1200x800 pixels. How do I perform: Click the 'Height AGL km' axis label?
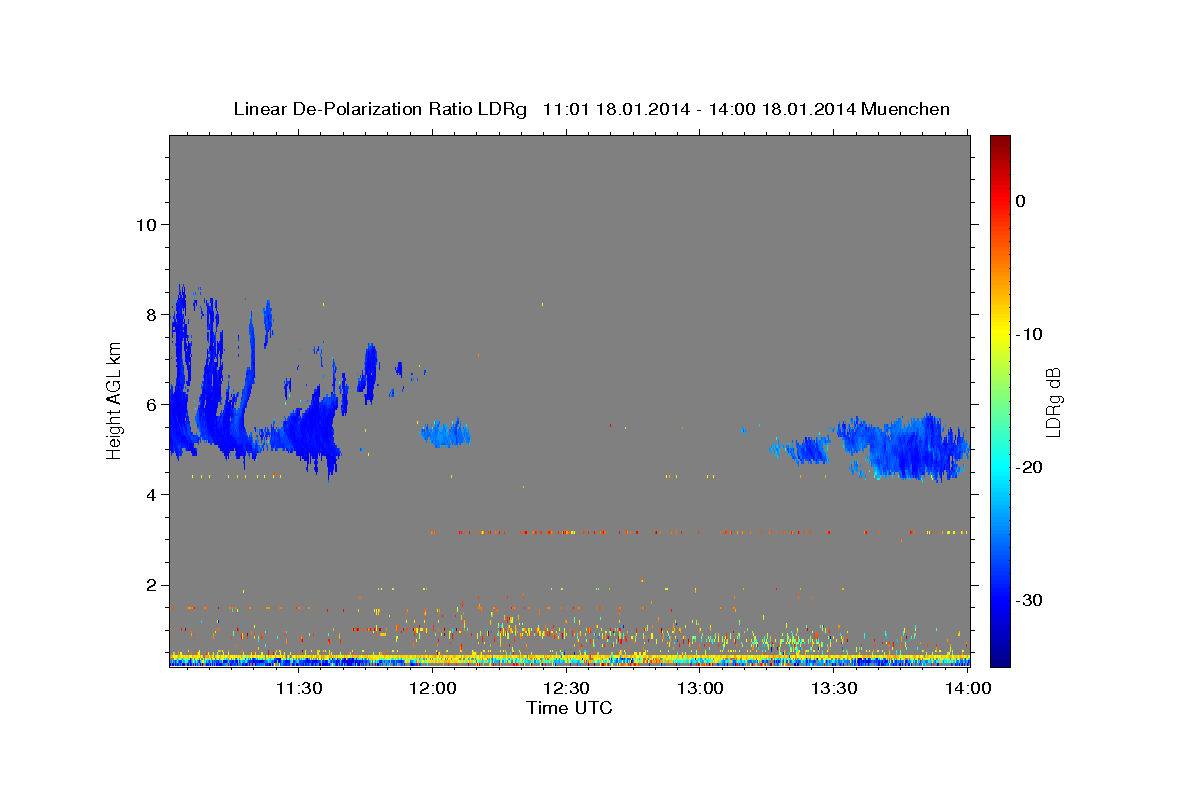(x=115, y=401)
